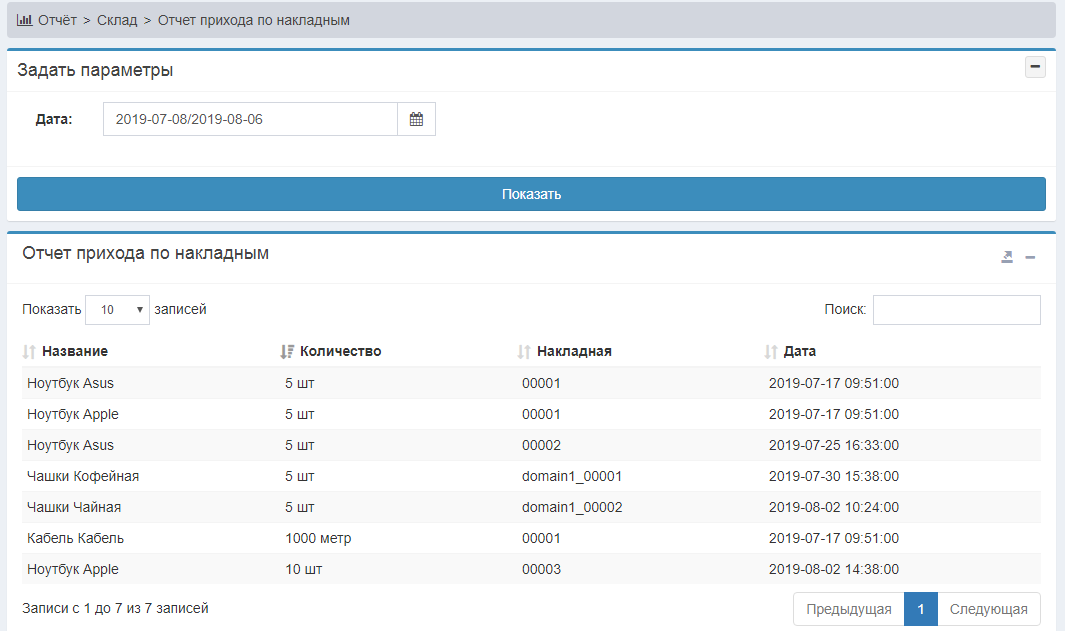This screenshot has width=1065, height=631.
Task: Open the calendar date picker icon
Action: pos(416,119)
